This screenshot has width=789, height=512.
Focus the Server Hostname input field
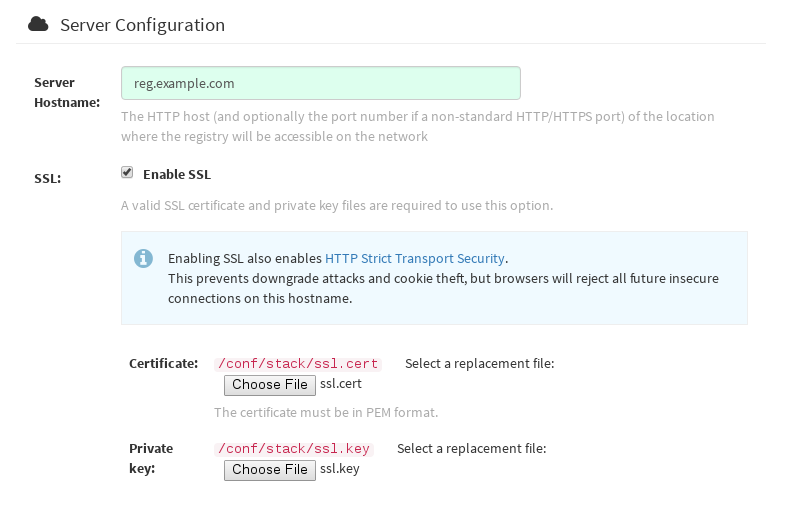point(320,83)
